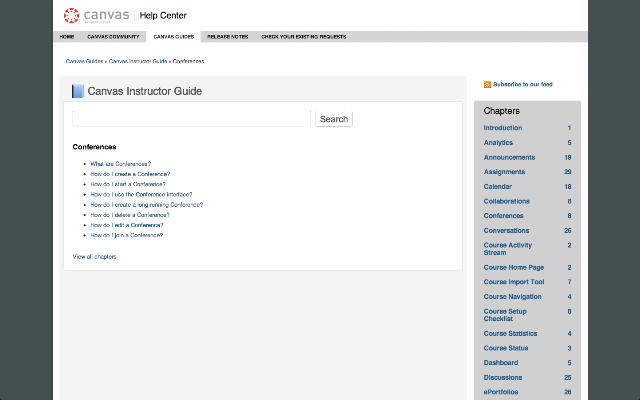Open the Course Home Page chapter
The height and width of the screenshot is (400, 640).
coord(514,267)
